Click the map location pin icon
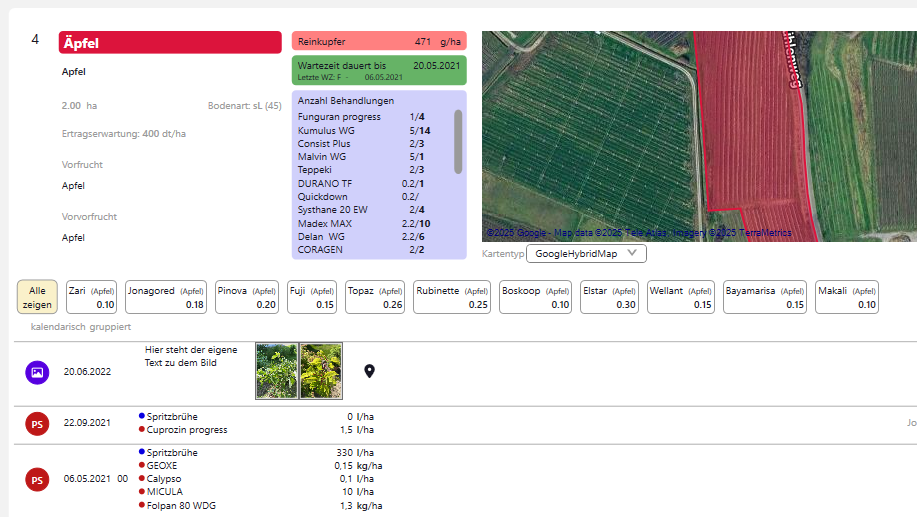This screenshot has height=517, width=917. 369,372
